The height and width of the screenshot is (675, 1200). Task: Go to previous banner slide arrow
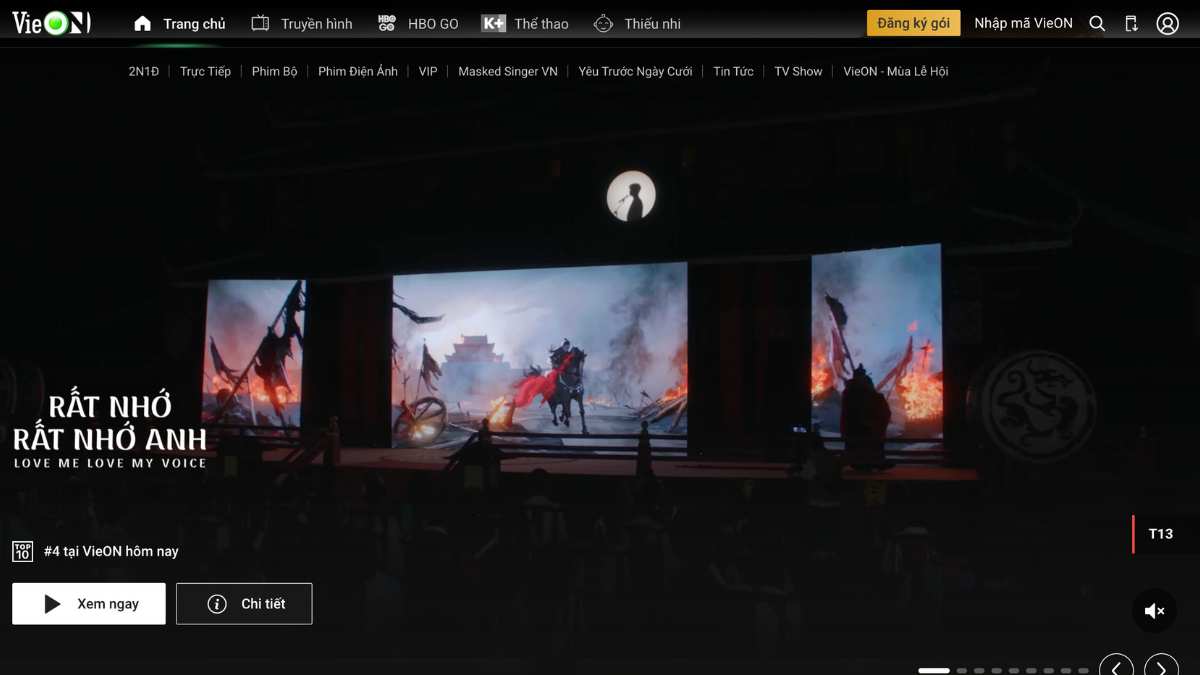[1116, 666]
